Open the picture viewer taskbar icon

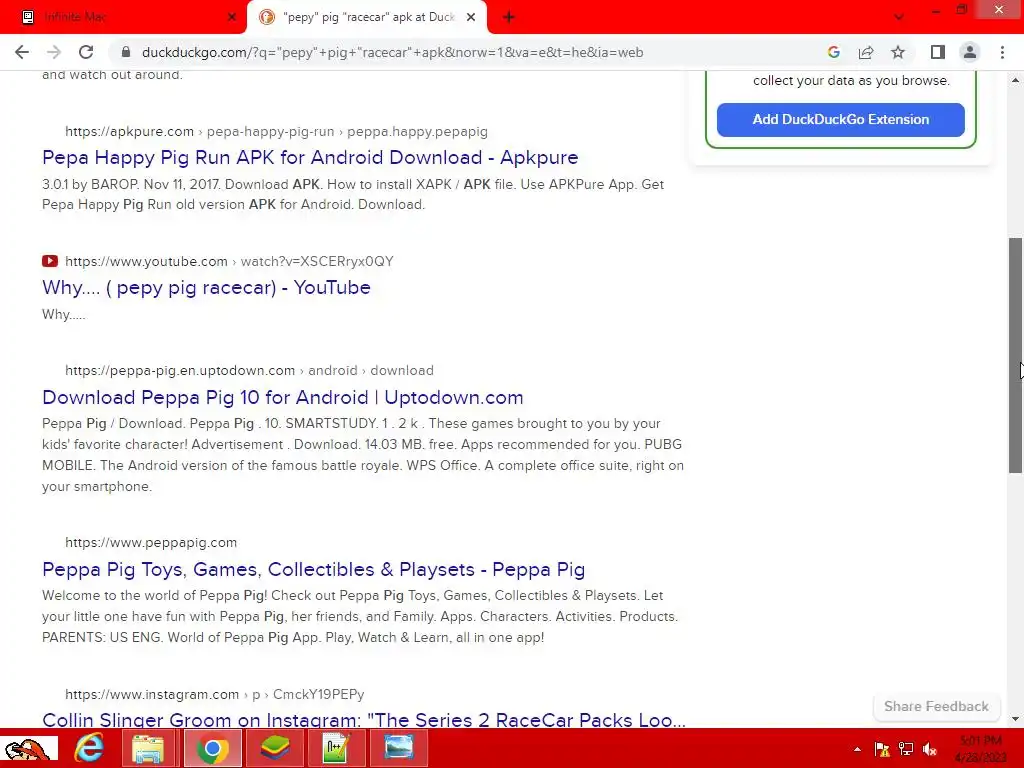tap(398, 748)
